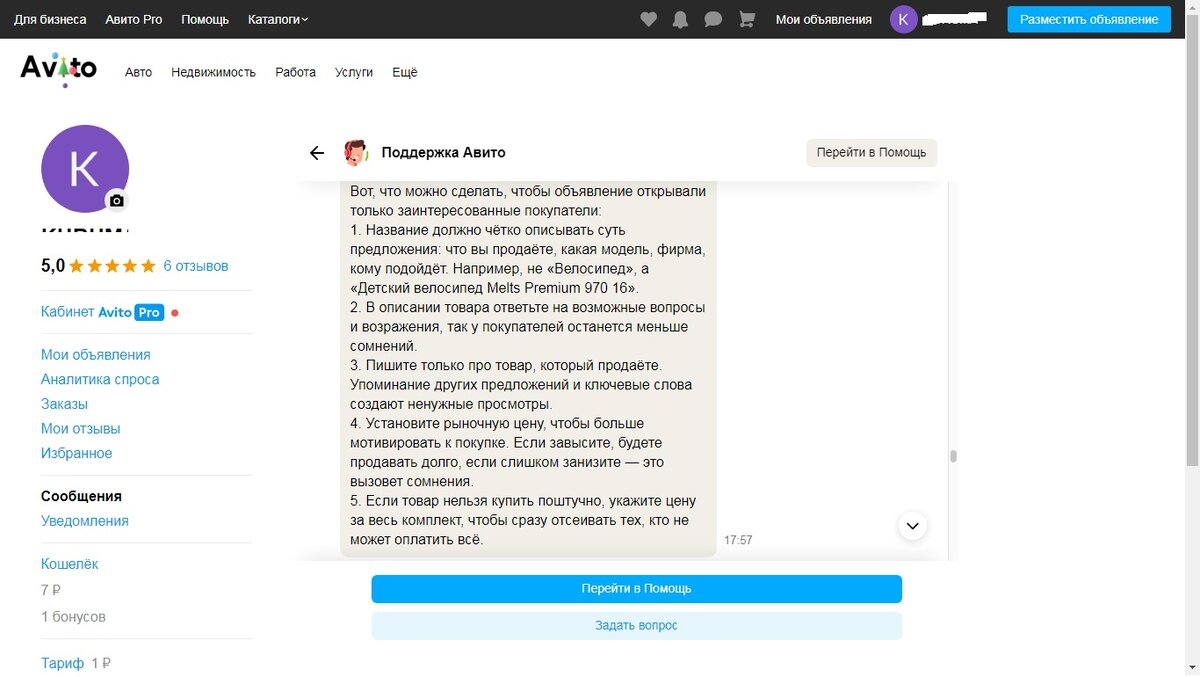The width and height of the screenshot is (1200, 677).
Task: Open messages chat bubble icon
Action: [713, 19]
